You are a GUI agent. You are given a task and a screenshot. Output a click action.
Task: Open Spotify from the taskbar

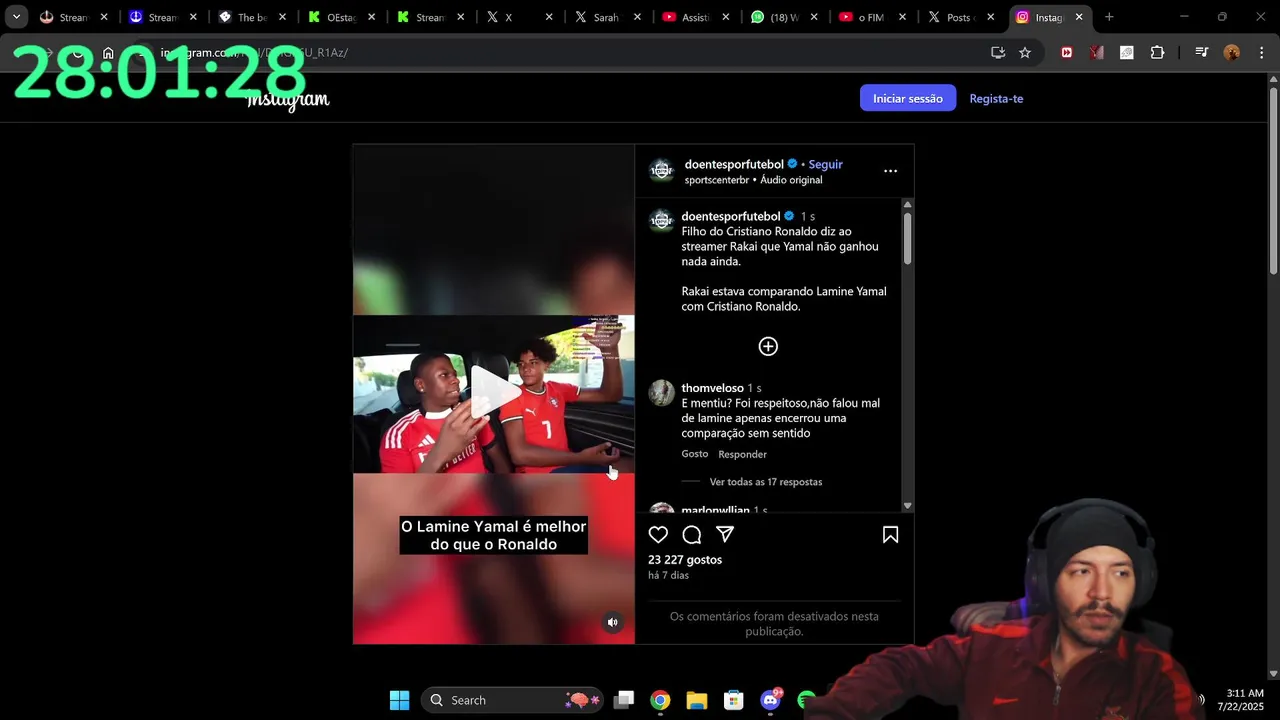pos(807,700)
